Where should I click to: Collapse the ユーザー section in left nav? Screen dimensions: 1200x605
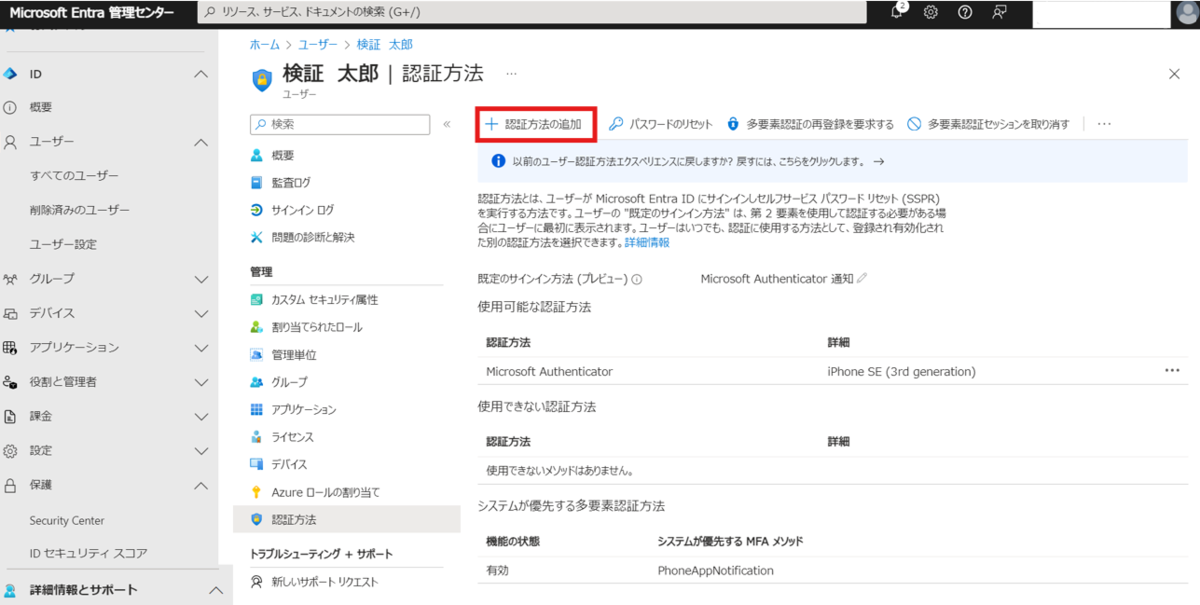click(200, 142)
